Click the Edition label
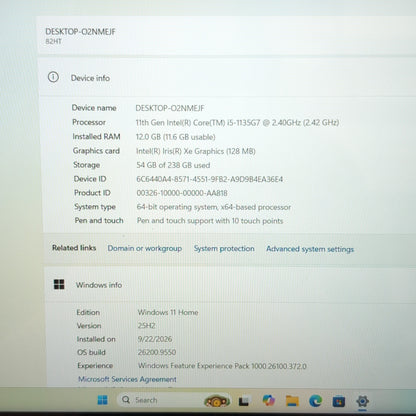This screenshot has width=416, height=416. tap(88, 312)
